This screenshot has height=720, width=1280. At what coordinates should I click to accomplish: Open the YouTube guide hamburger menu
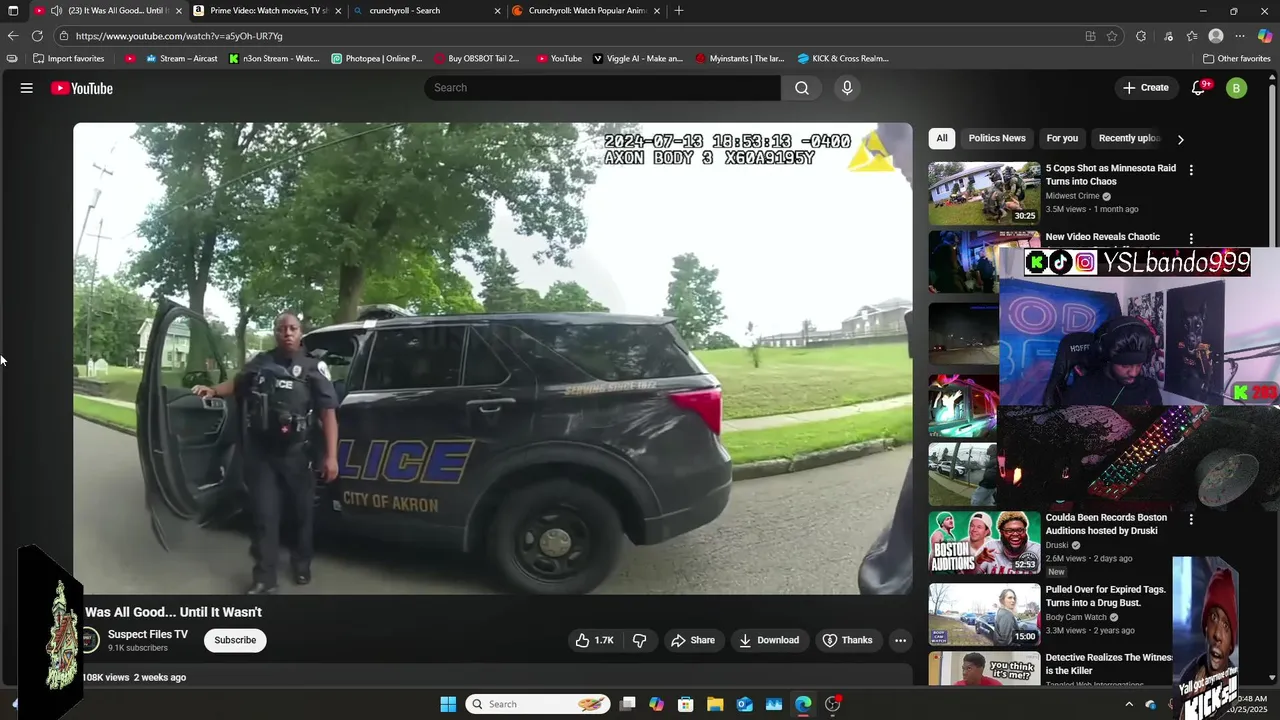pos(27,88)
